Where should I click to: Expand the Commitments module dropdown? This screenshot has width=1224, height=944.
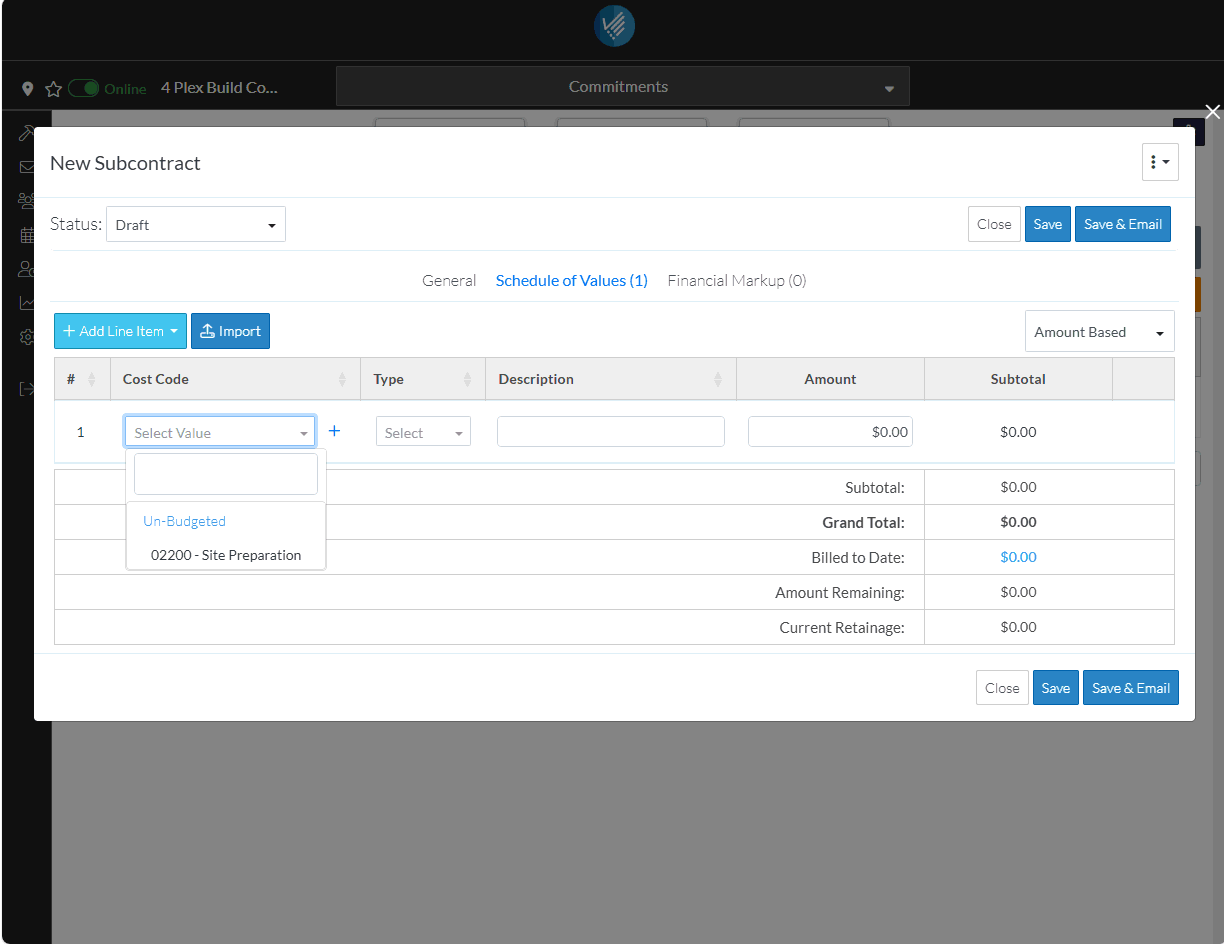(622, 87)
